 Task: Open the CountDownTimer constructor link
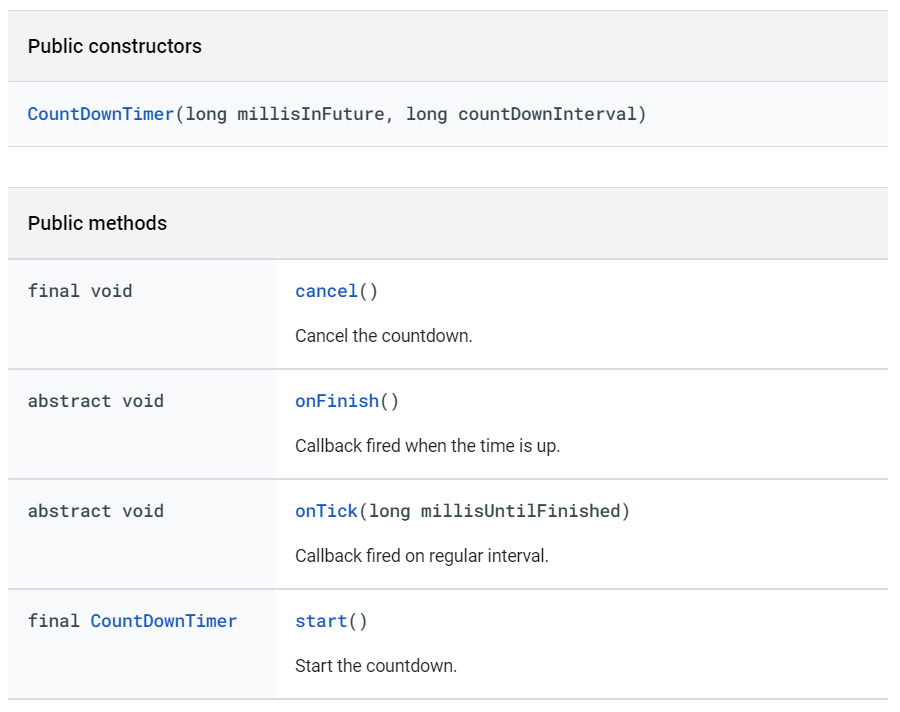coord(101,114)
